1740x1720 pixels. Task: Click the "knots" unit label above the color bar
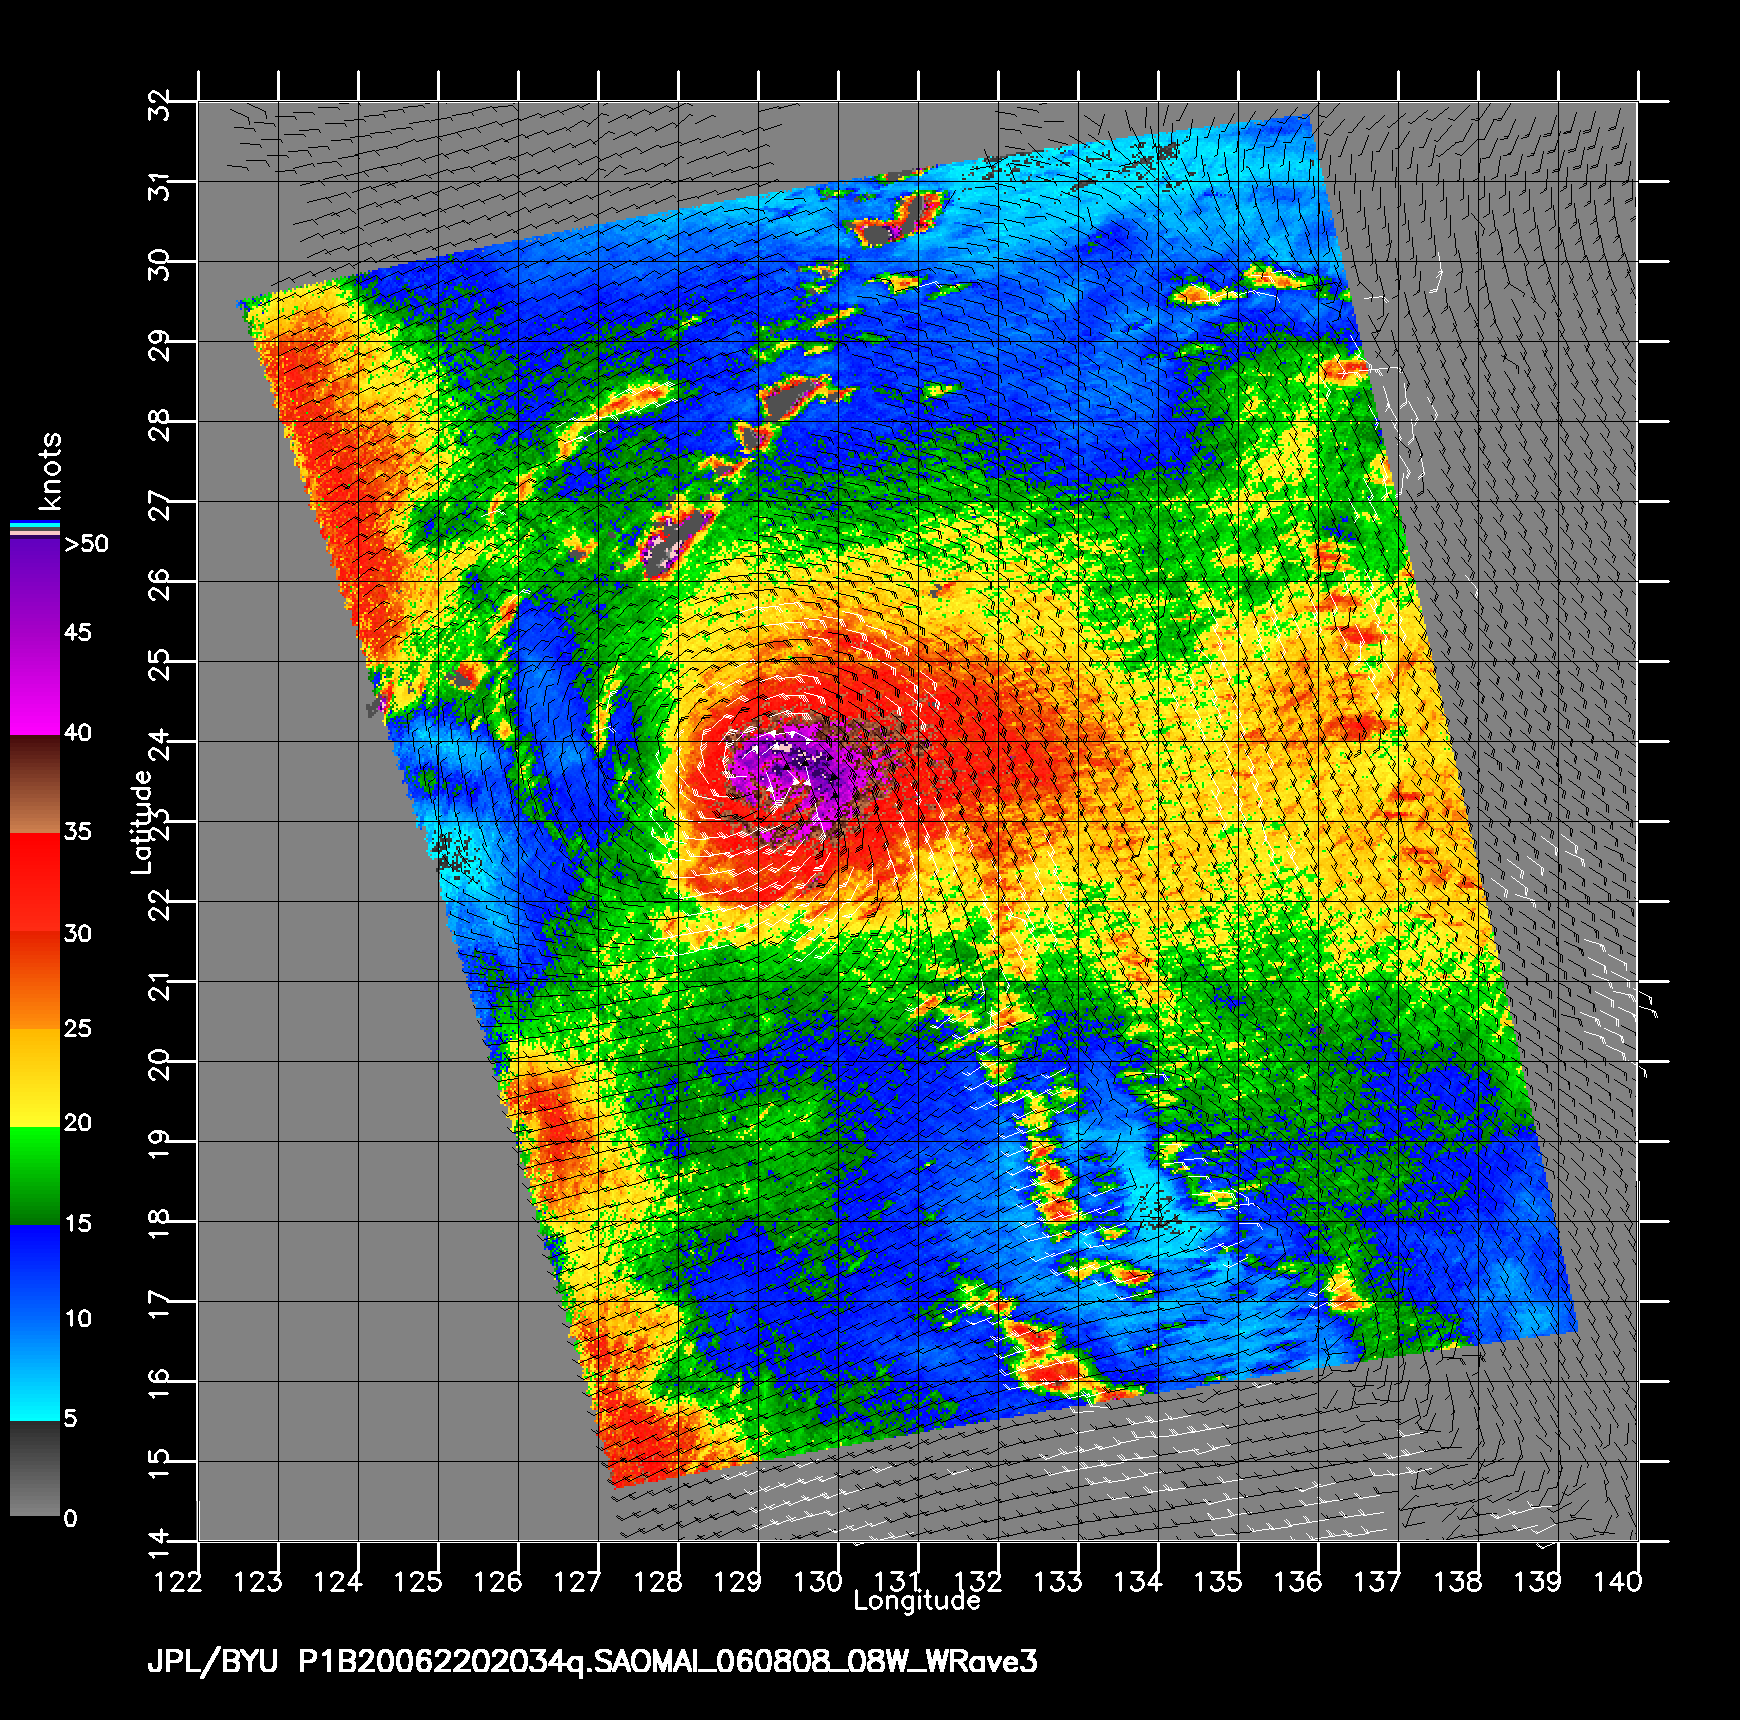[50, 471]
